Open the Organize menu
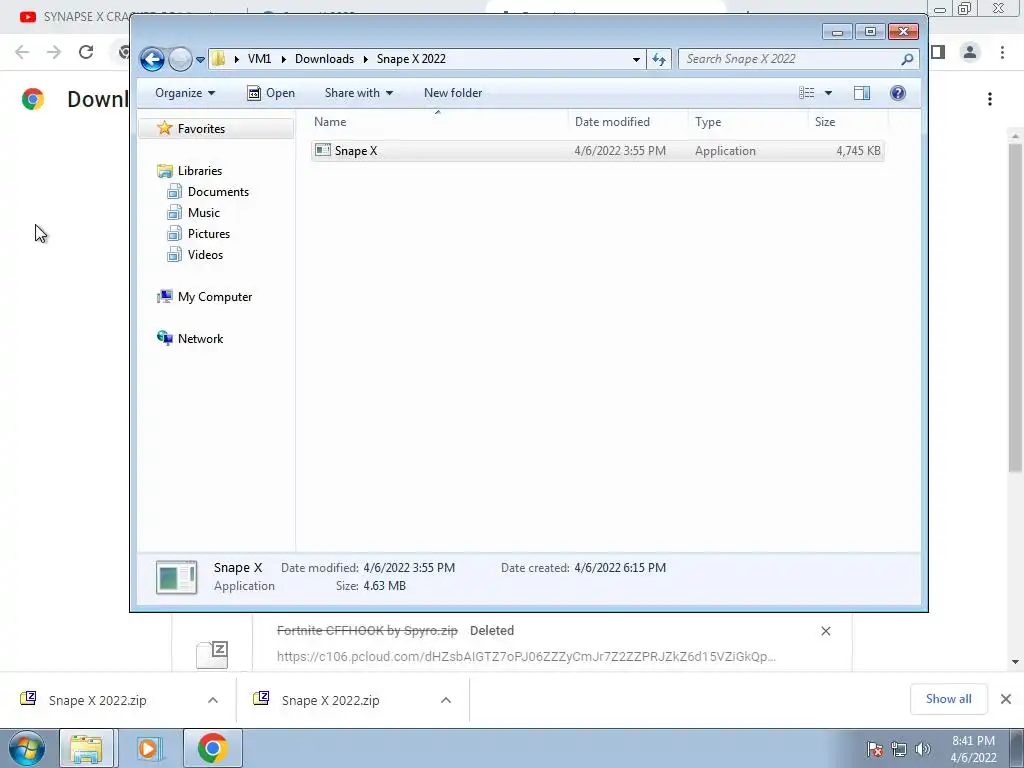This screenshot has height=768, width=1024. click(x=185, y=93)
